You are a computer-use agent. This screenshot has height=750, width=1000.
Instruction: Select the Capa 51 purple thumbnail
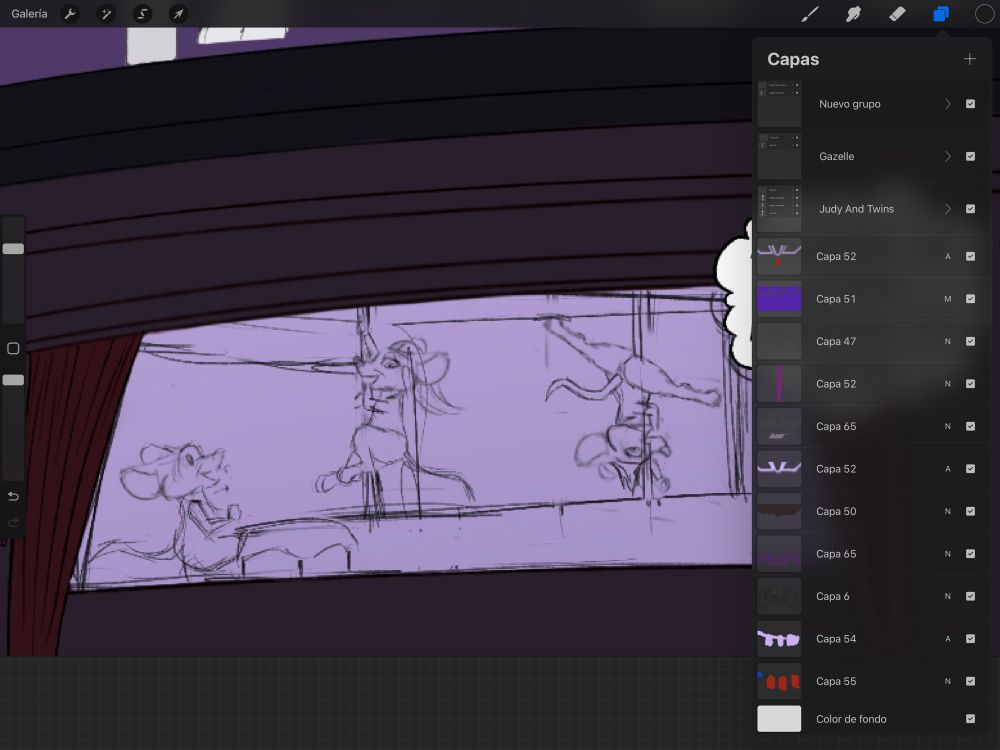point(779,298)
